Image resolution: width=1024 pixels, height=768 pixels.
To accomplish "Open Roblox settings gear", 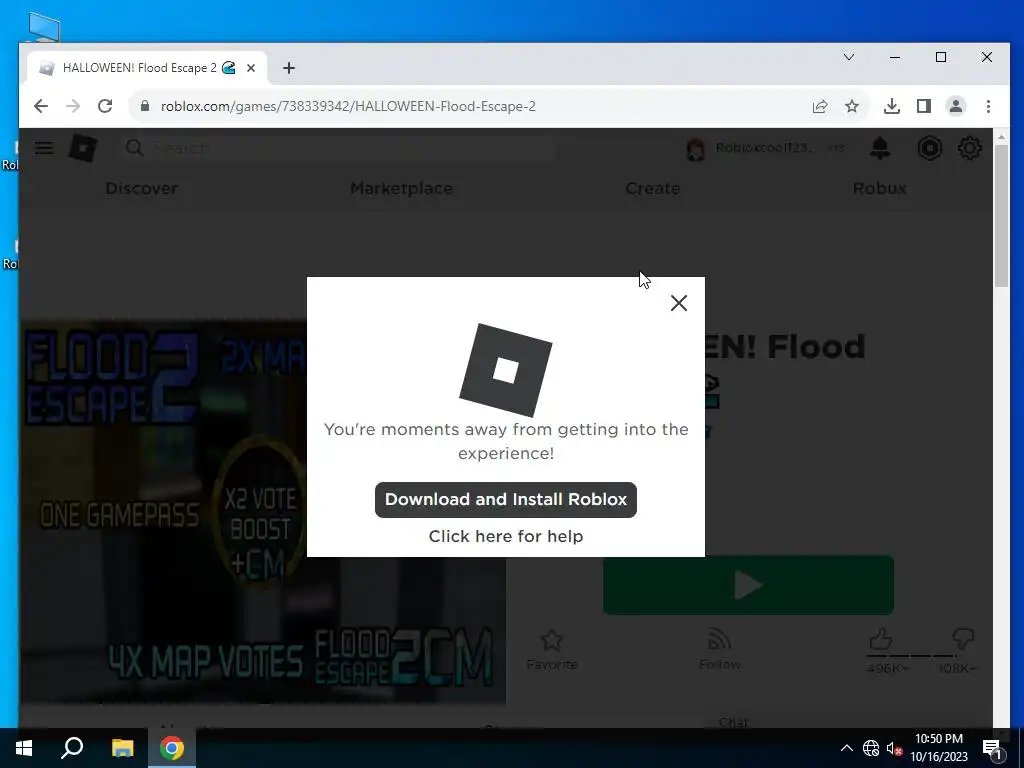I will [x=970, y=148].
